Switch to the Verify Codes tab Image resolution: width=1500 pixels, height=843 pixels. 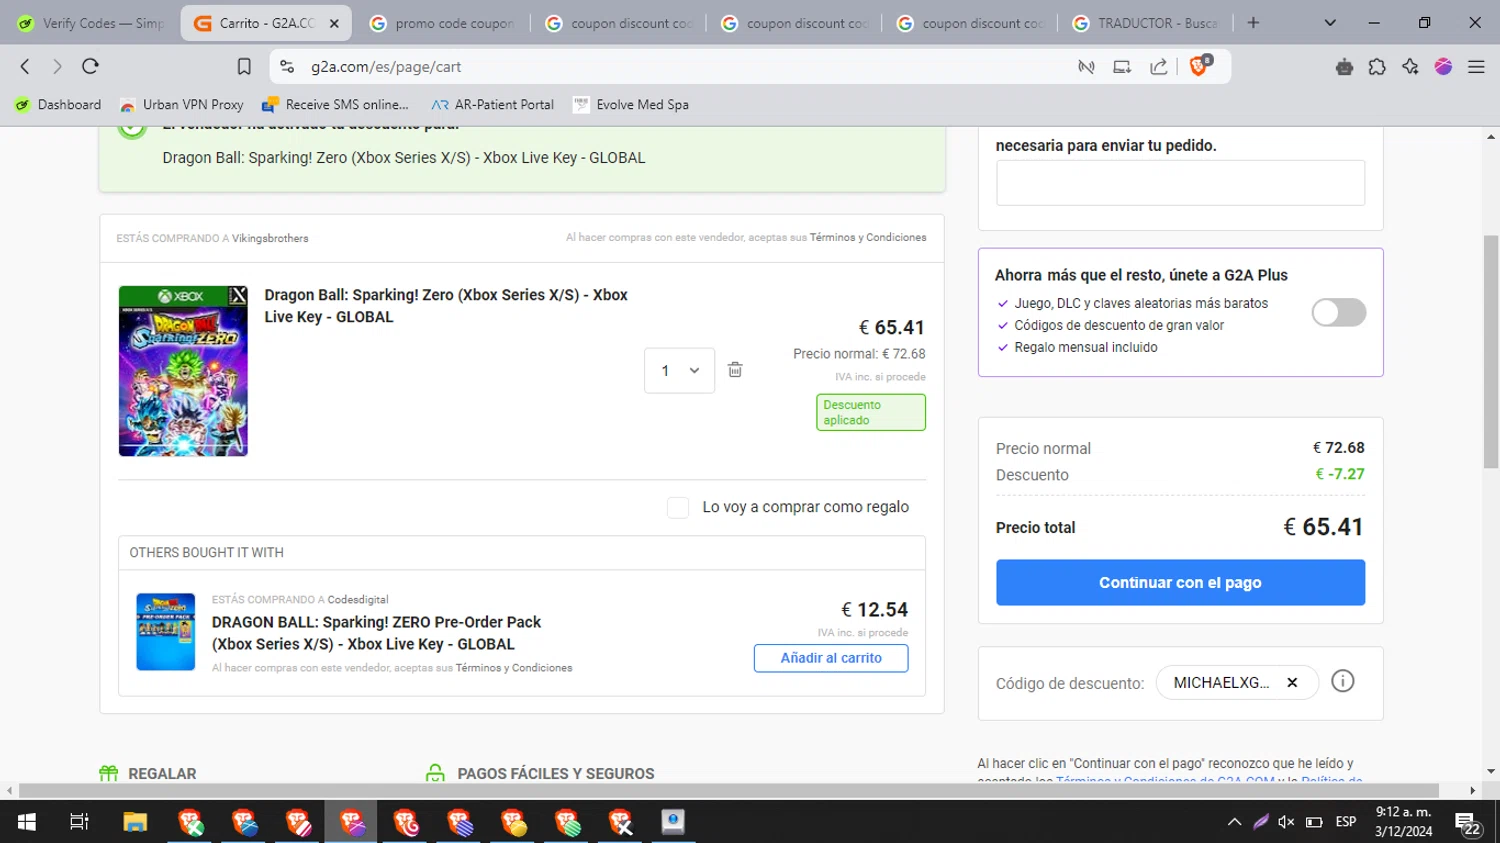tap(91, 23)
